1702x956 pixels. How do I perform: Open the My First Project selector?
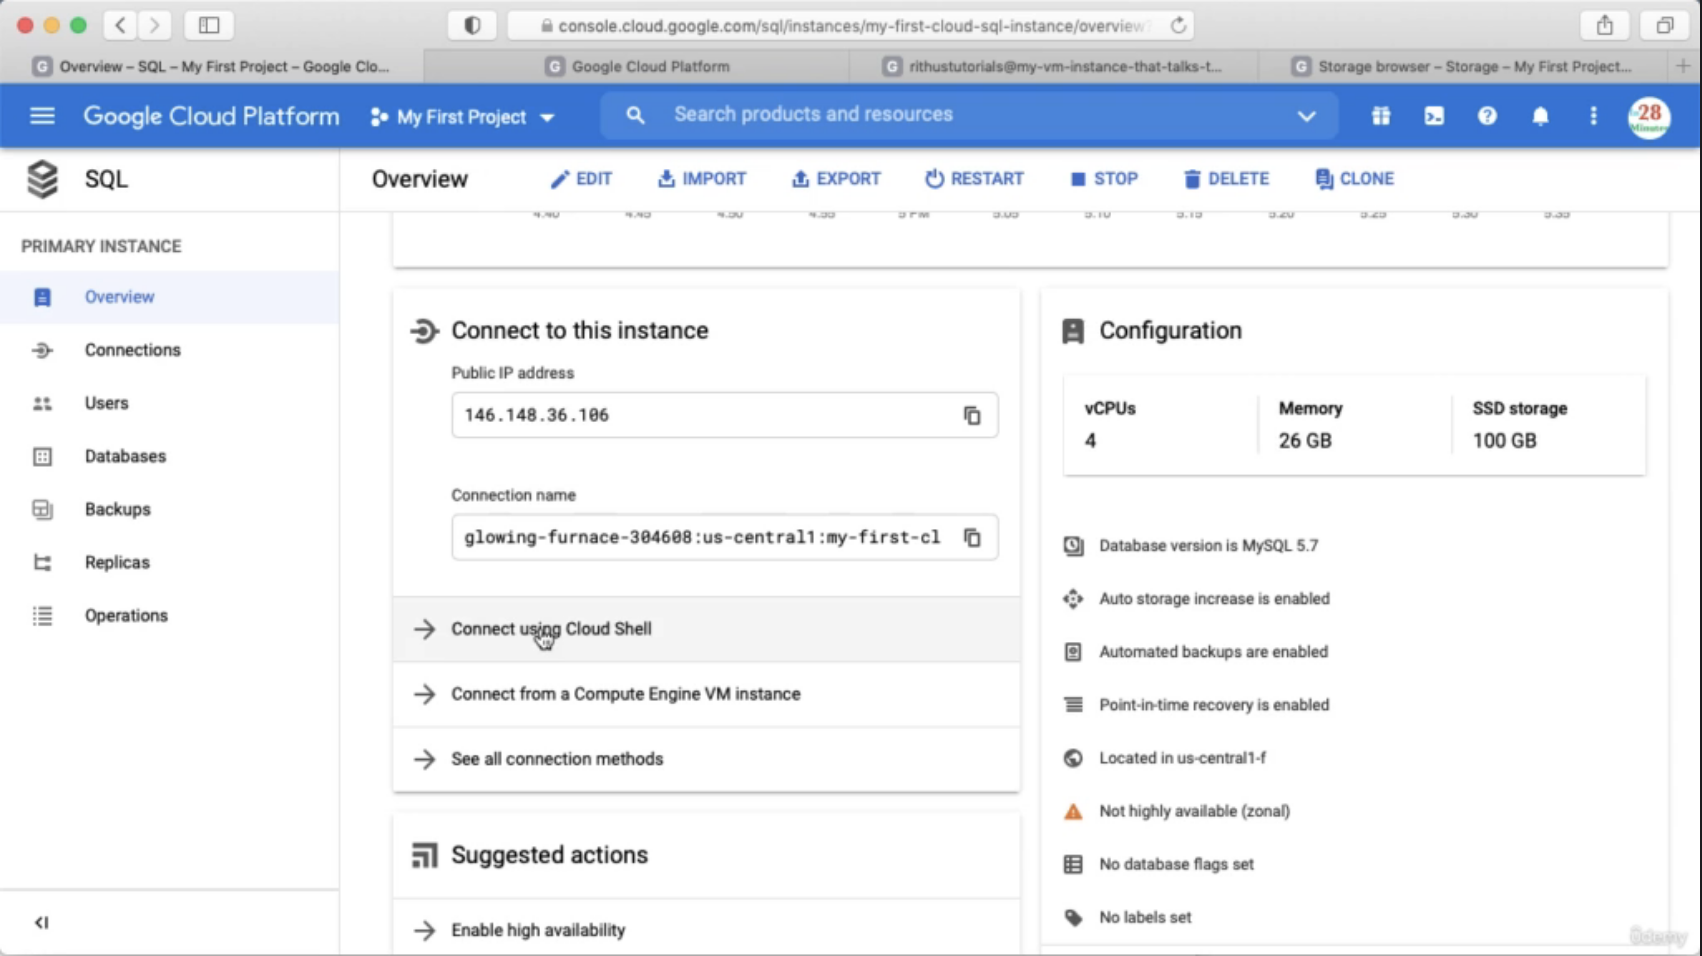(462, 117)
